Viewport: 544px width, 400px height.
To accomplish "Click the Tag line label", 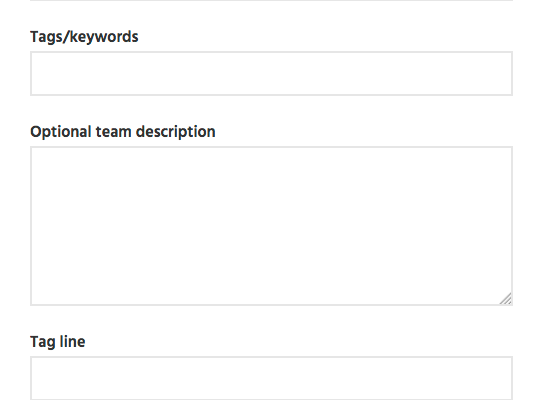I will click(x=58, y=342).
